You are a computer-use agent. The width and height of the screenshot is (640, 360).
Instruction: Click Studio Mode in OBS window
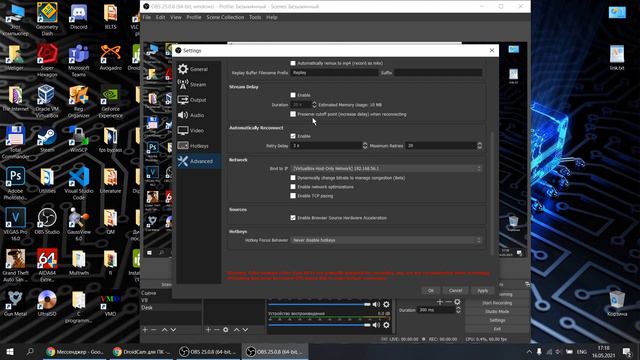[497, 311]
